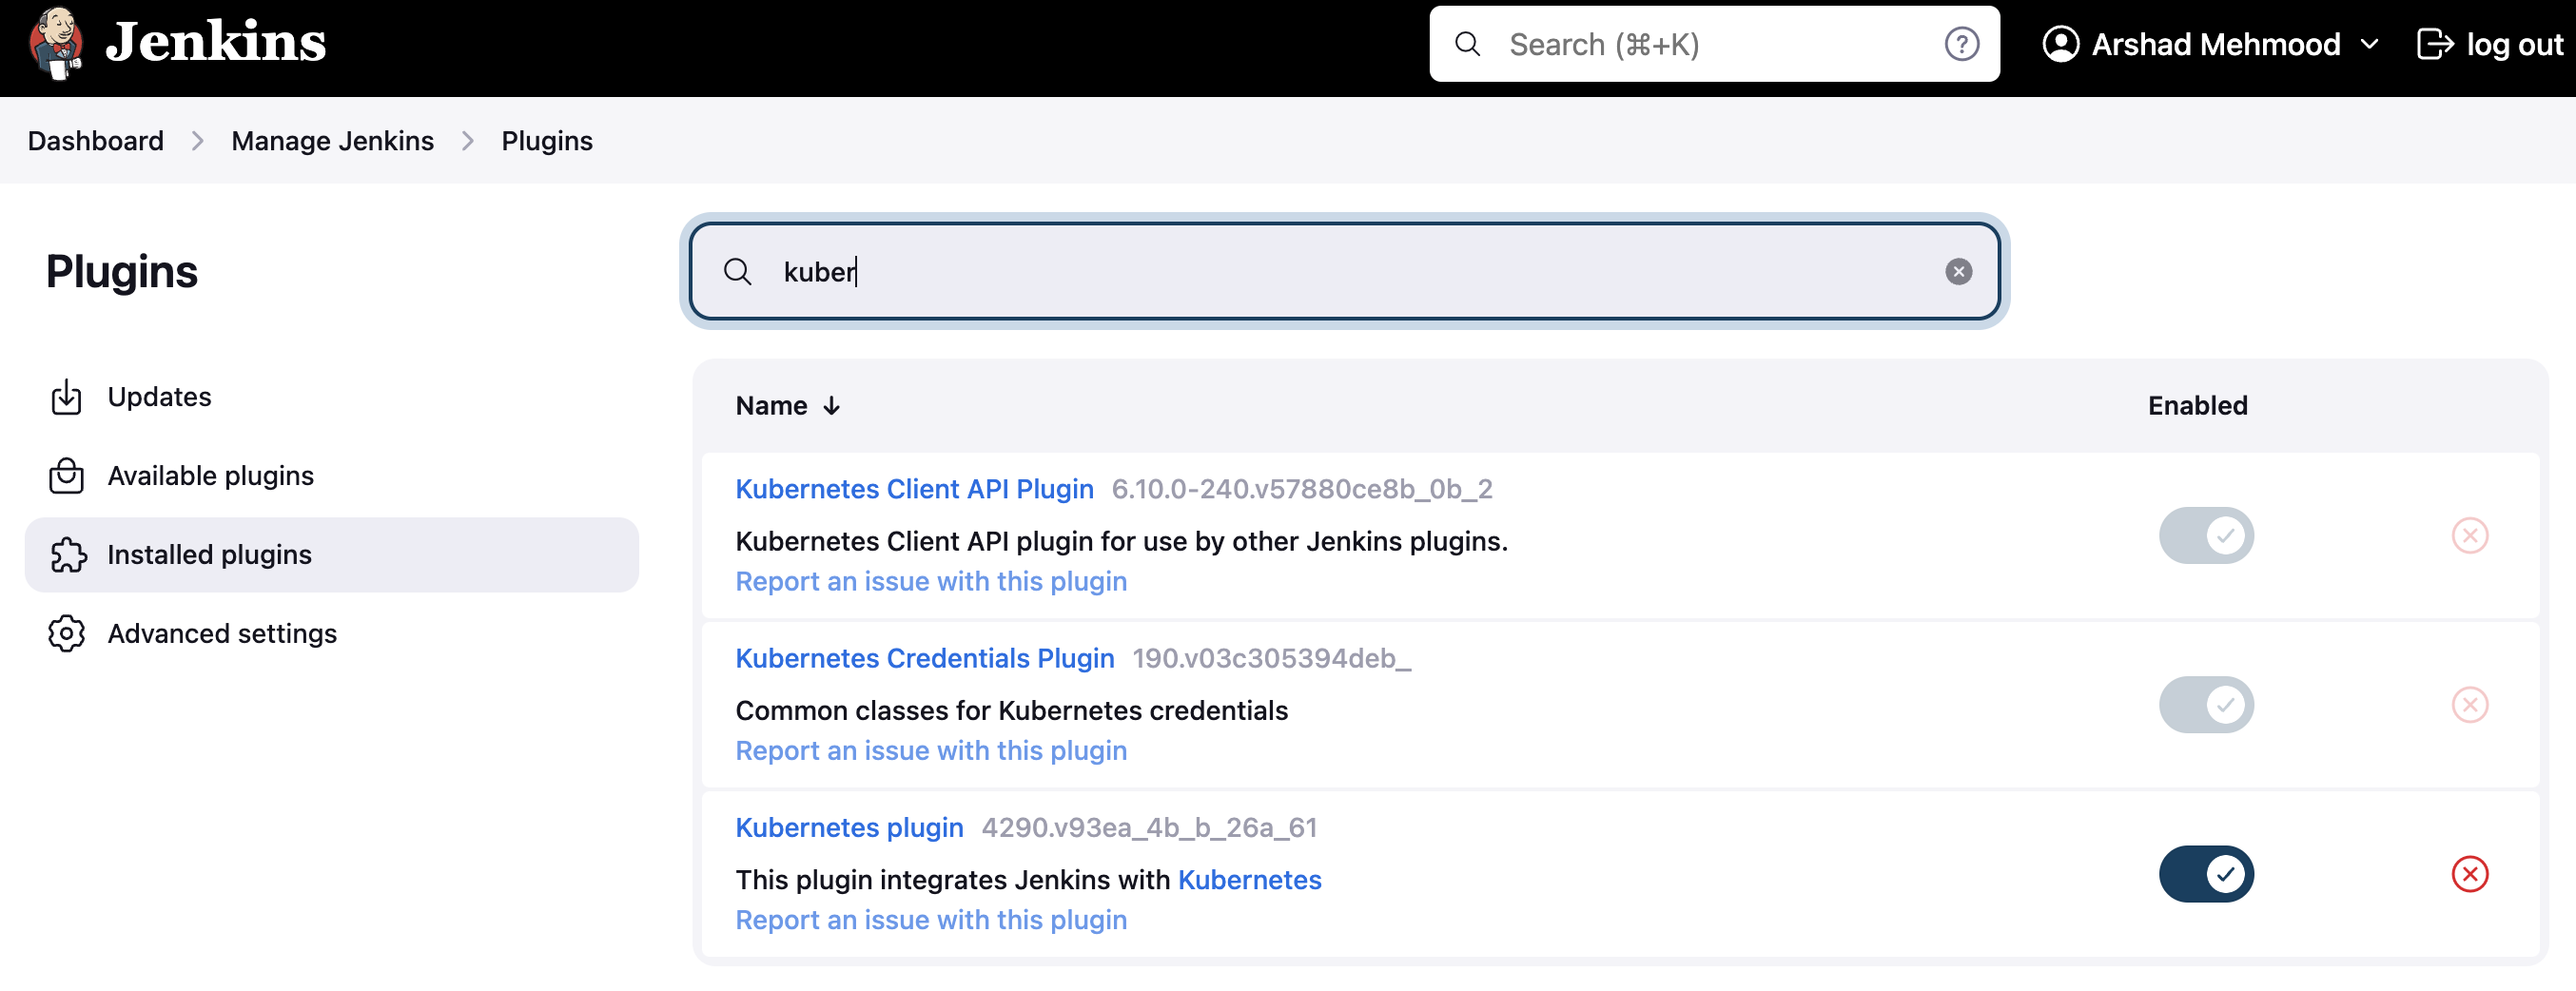Expand the Arshad Mehmood user menu

[x=2368, y=44]
